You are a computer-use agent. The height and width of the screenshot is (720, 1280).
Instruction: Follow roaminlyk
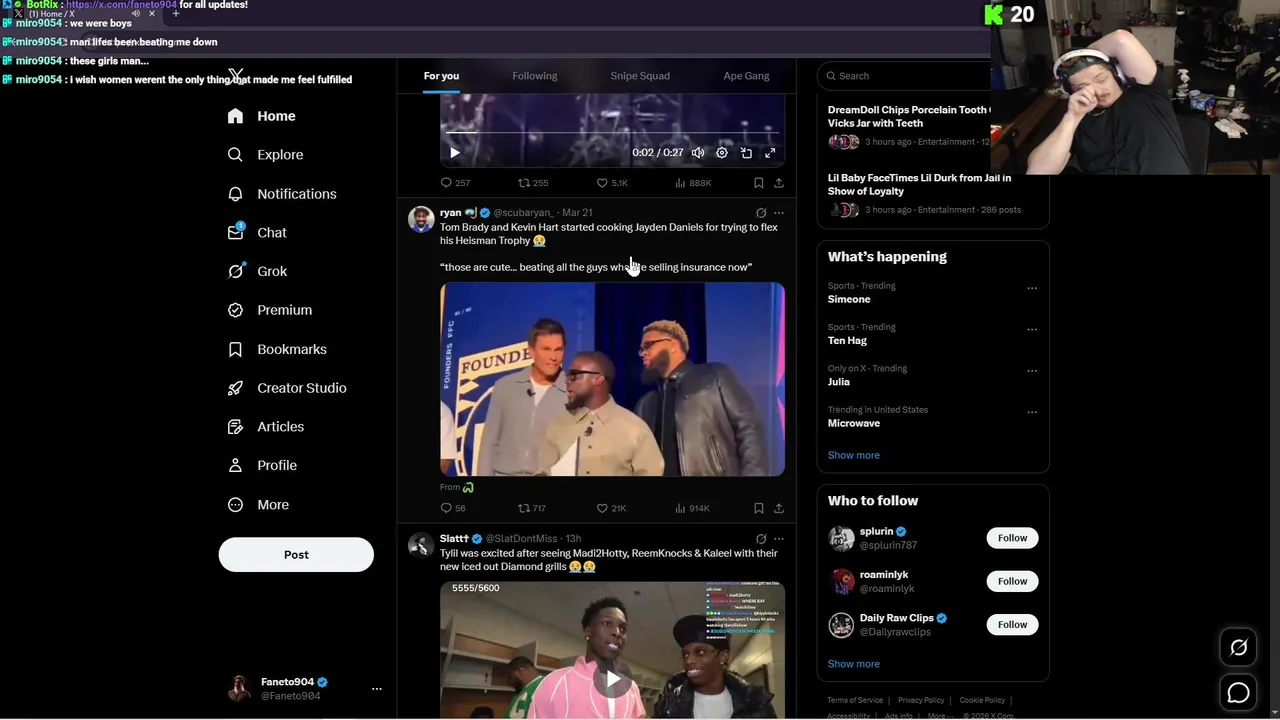[x=1012, y=581]
